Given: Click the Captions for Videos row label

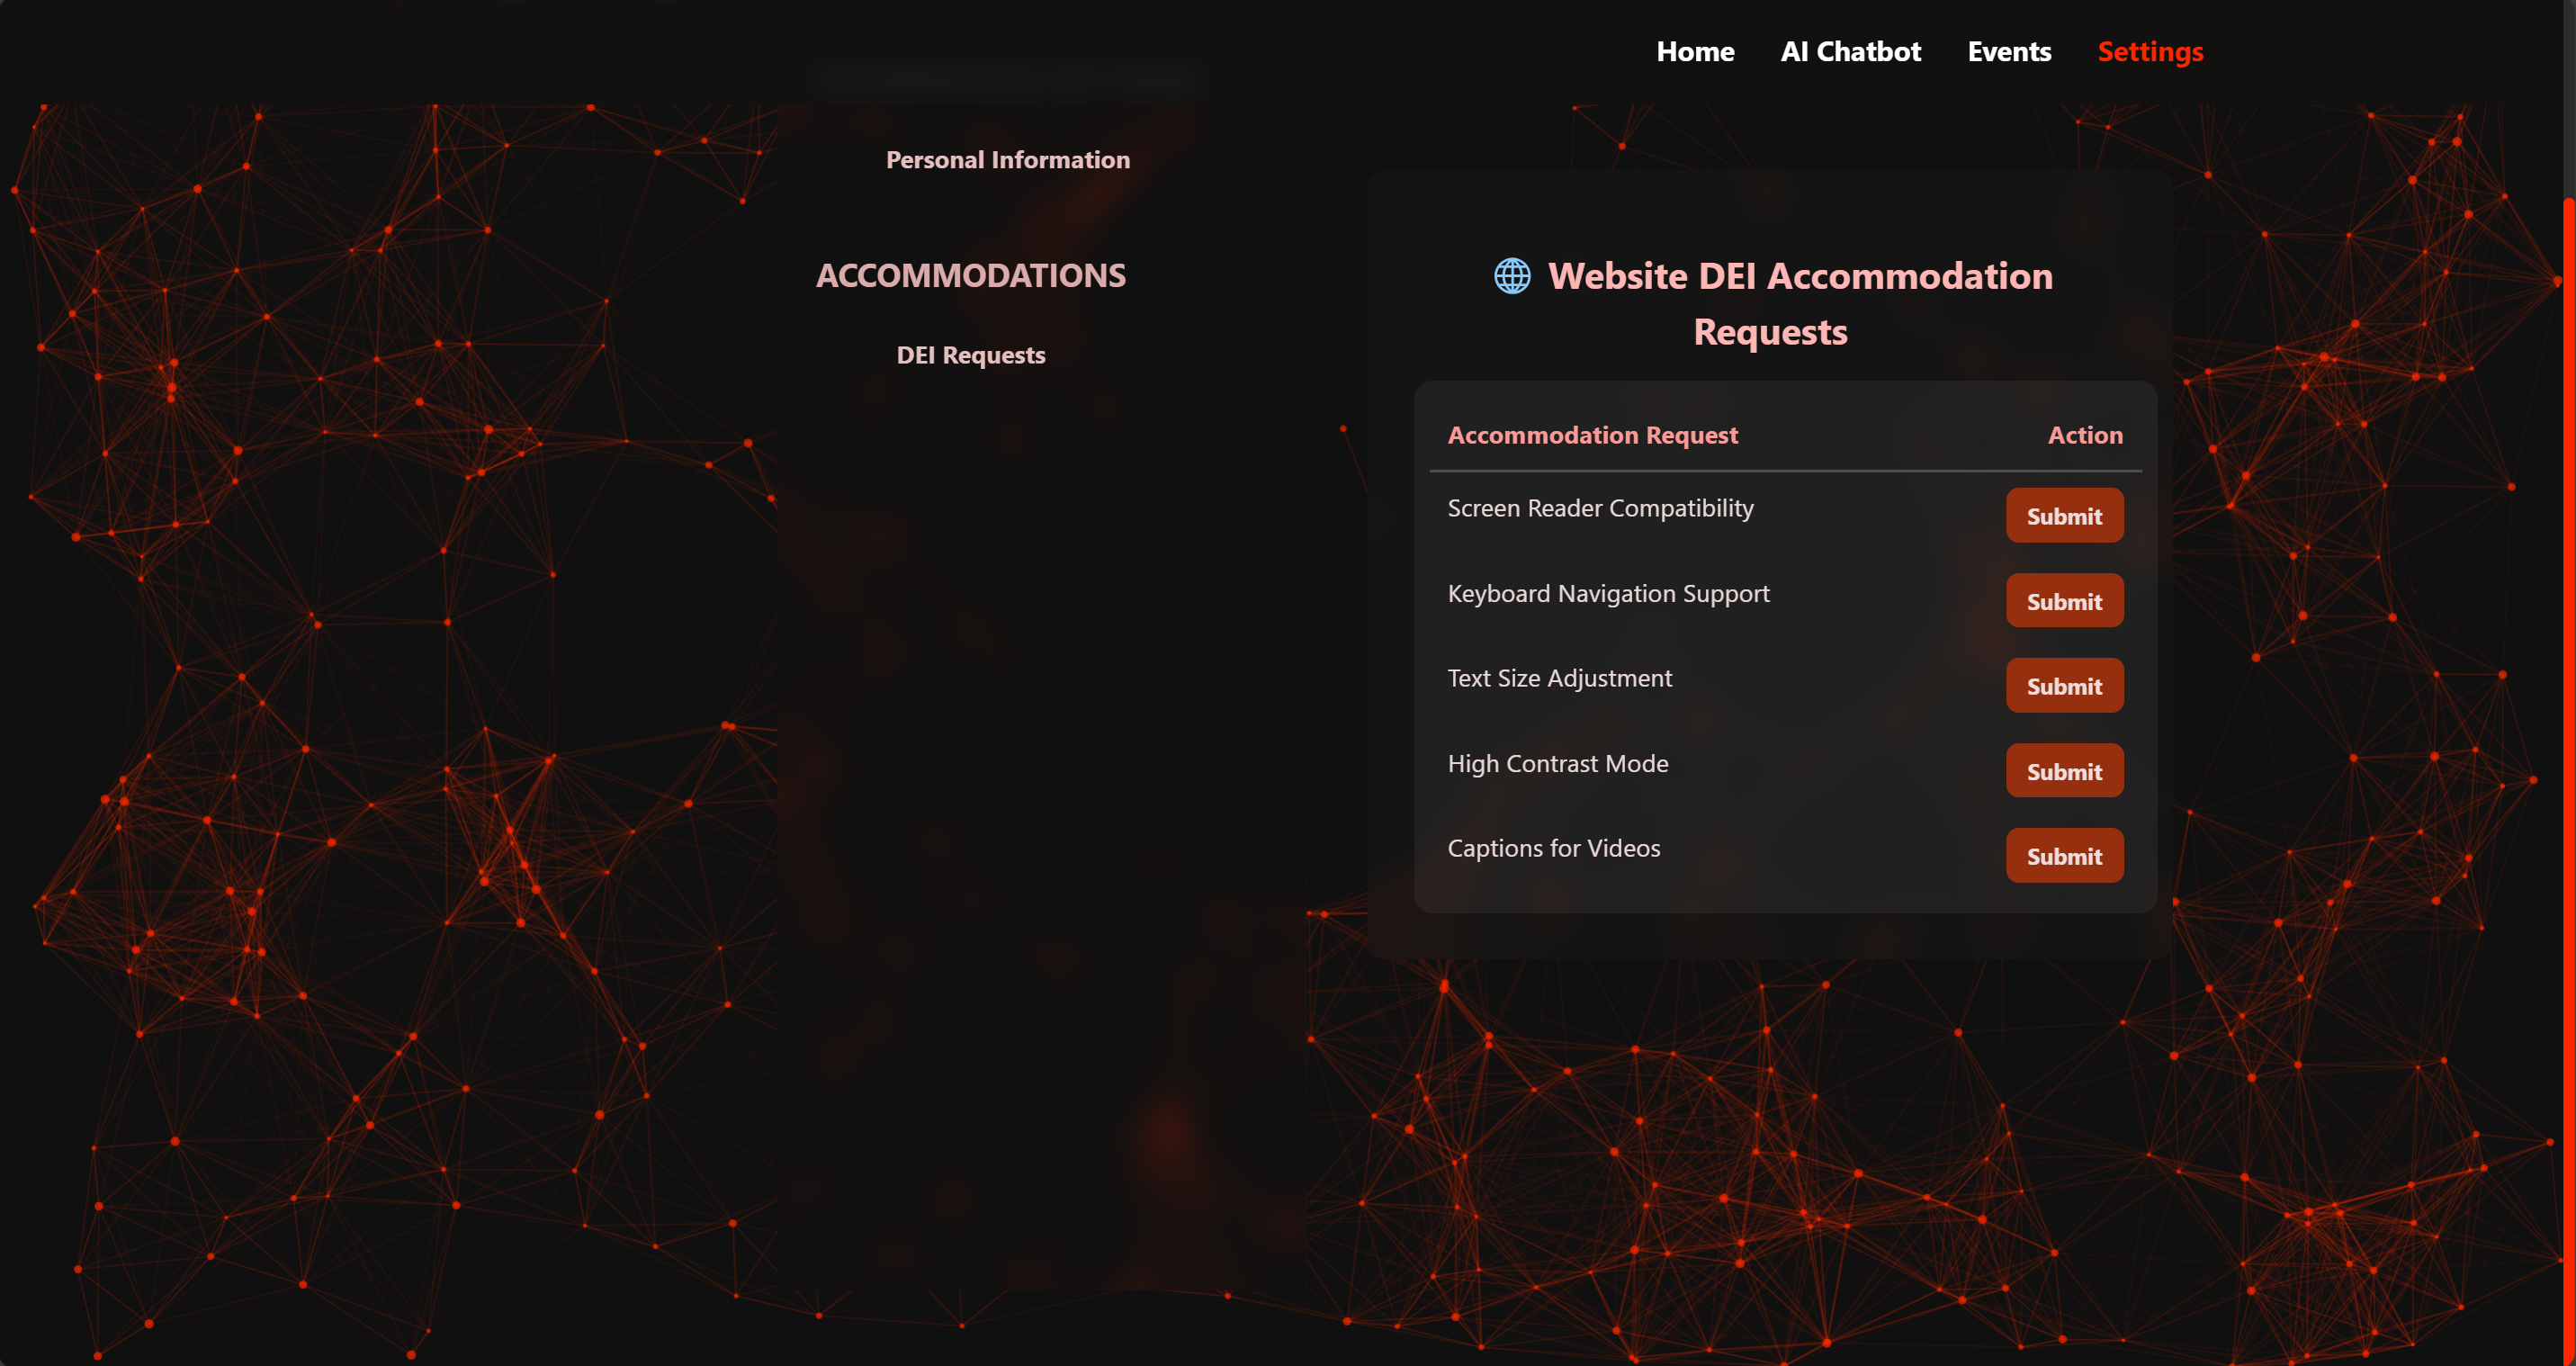Looking at the screenshot, I should click(x=1553, y=848).
